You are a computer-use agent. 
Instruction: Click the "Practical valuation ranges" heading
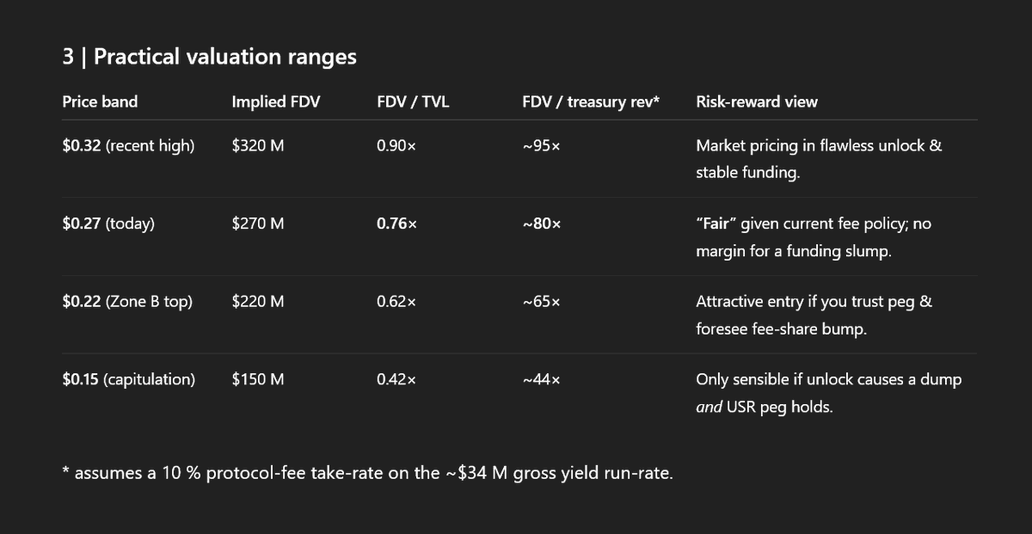[x=209, y=57]
